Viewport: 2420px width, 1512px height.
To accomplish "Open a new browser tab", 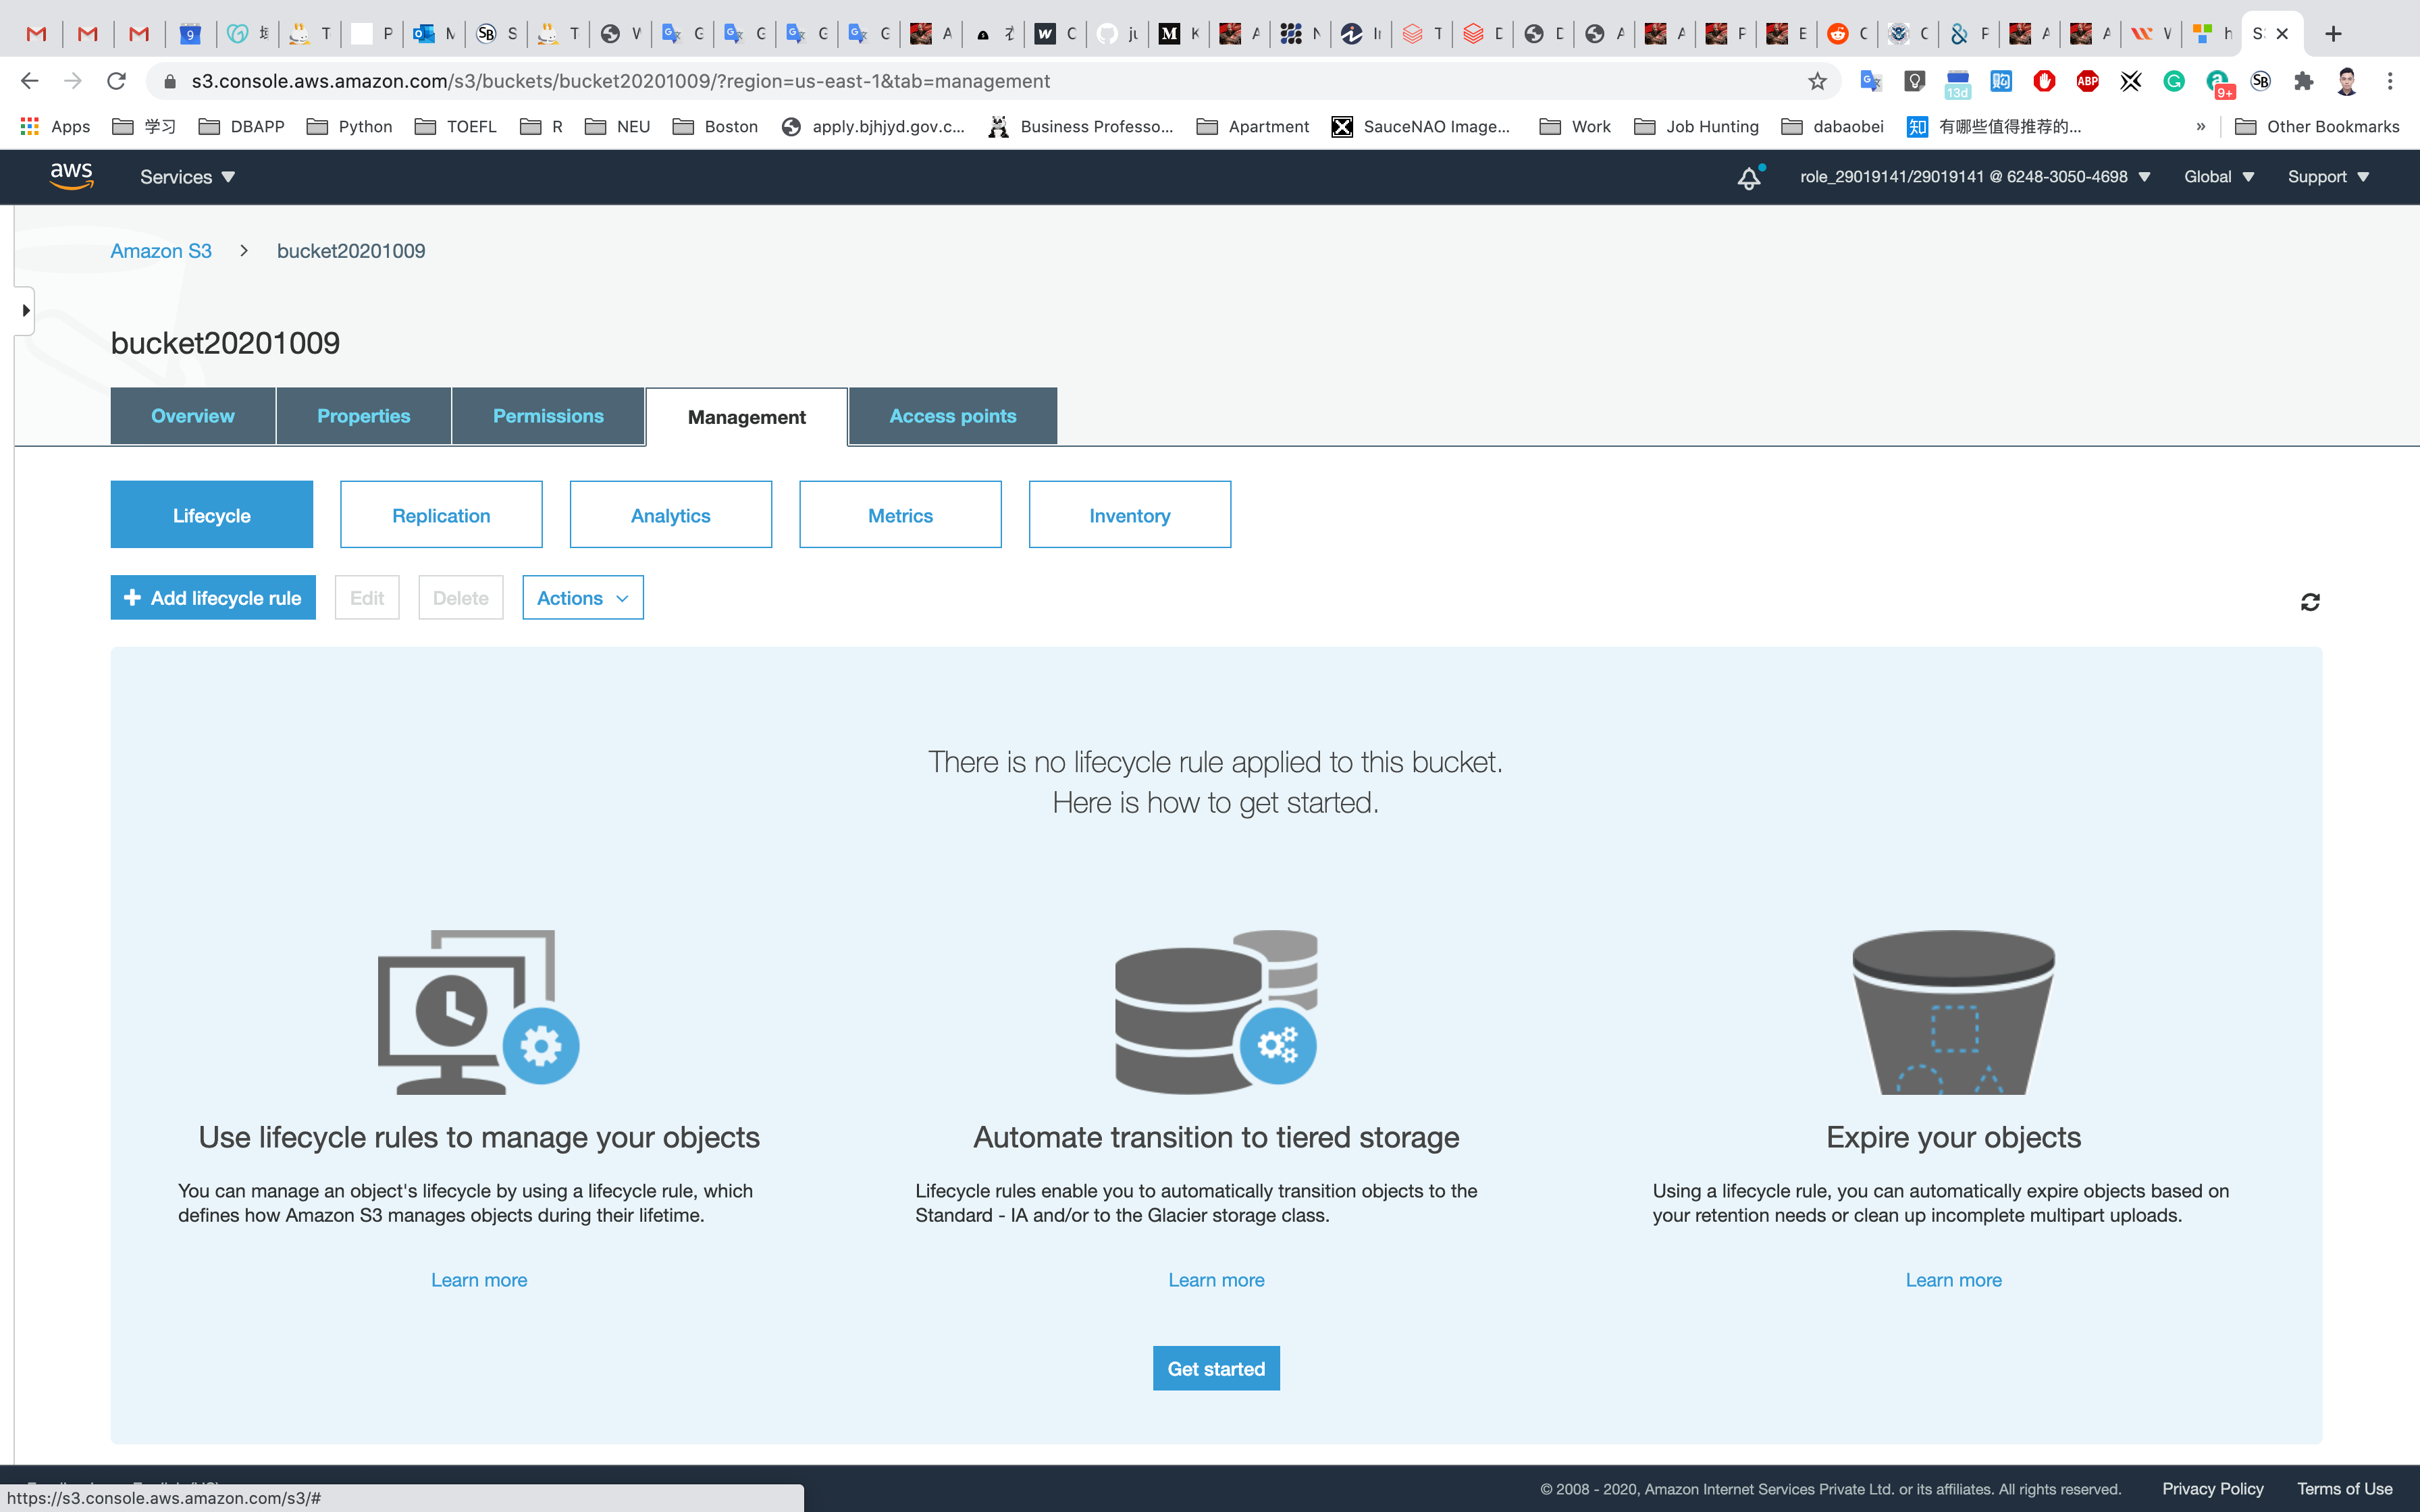I will 2333,34.
